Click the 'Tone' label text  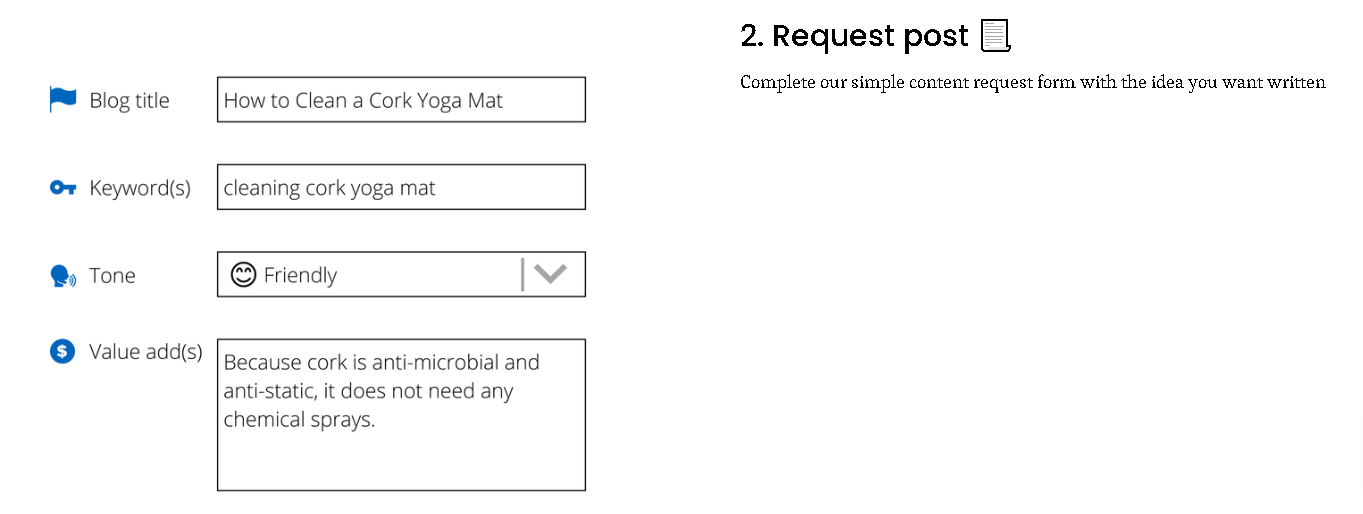112,276
